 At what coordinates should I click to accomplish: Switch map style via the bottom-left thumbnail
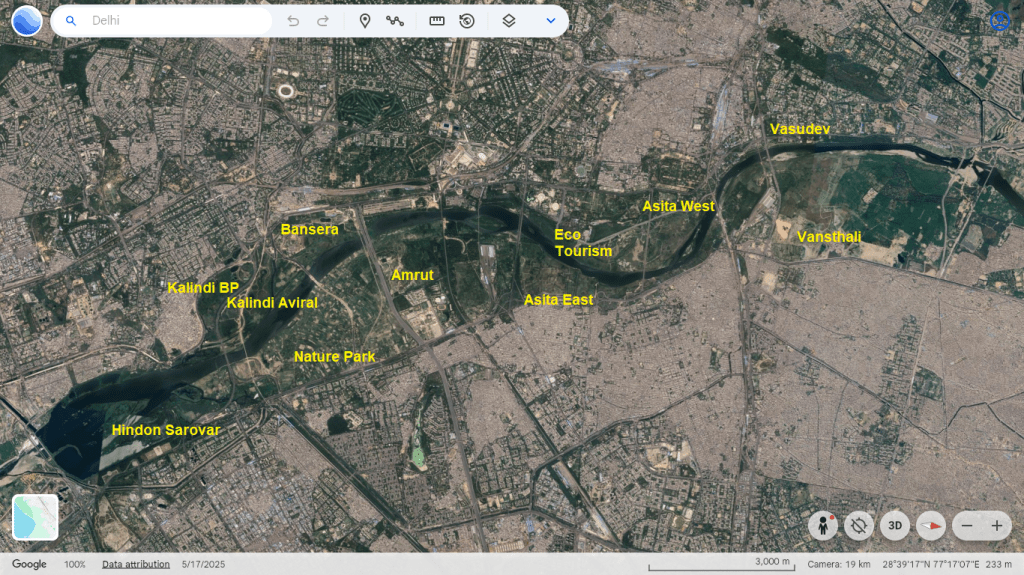click(x=35, y=517)
